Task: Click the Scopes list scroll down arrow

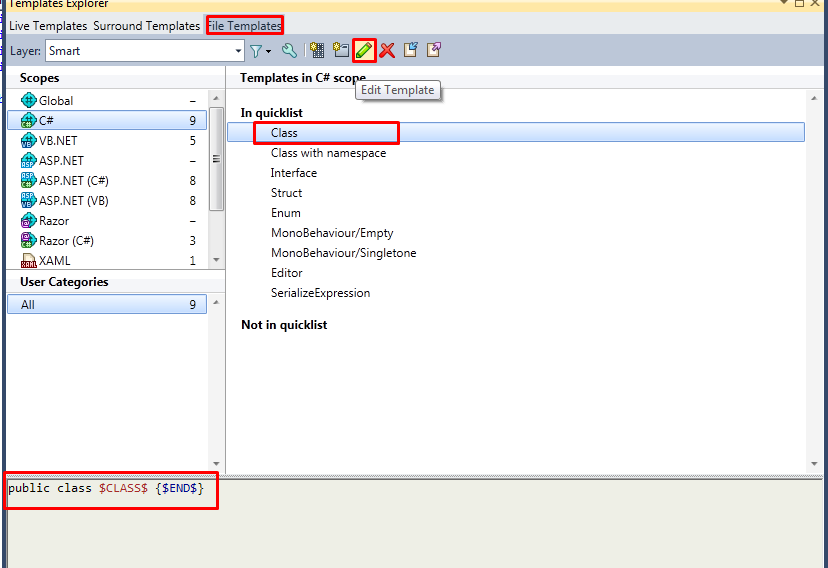Action: (x=216, y=260)
